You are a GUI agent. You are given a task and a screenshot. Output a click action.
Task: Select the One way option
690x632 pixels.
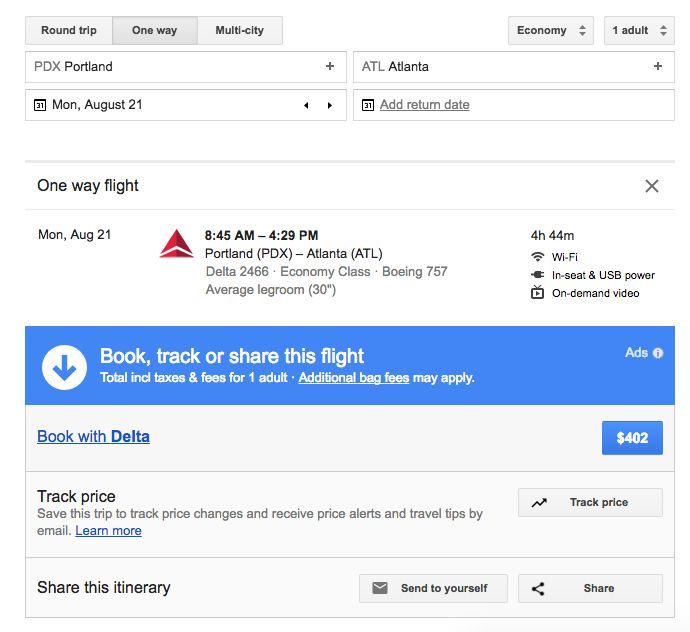[155, 31]
